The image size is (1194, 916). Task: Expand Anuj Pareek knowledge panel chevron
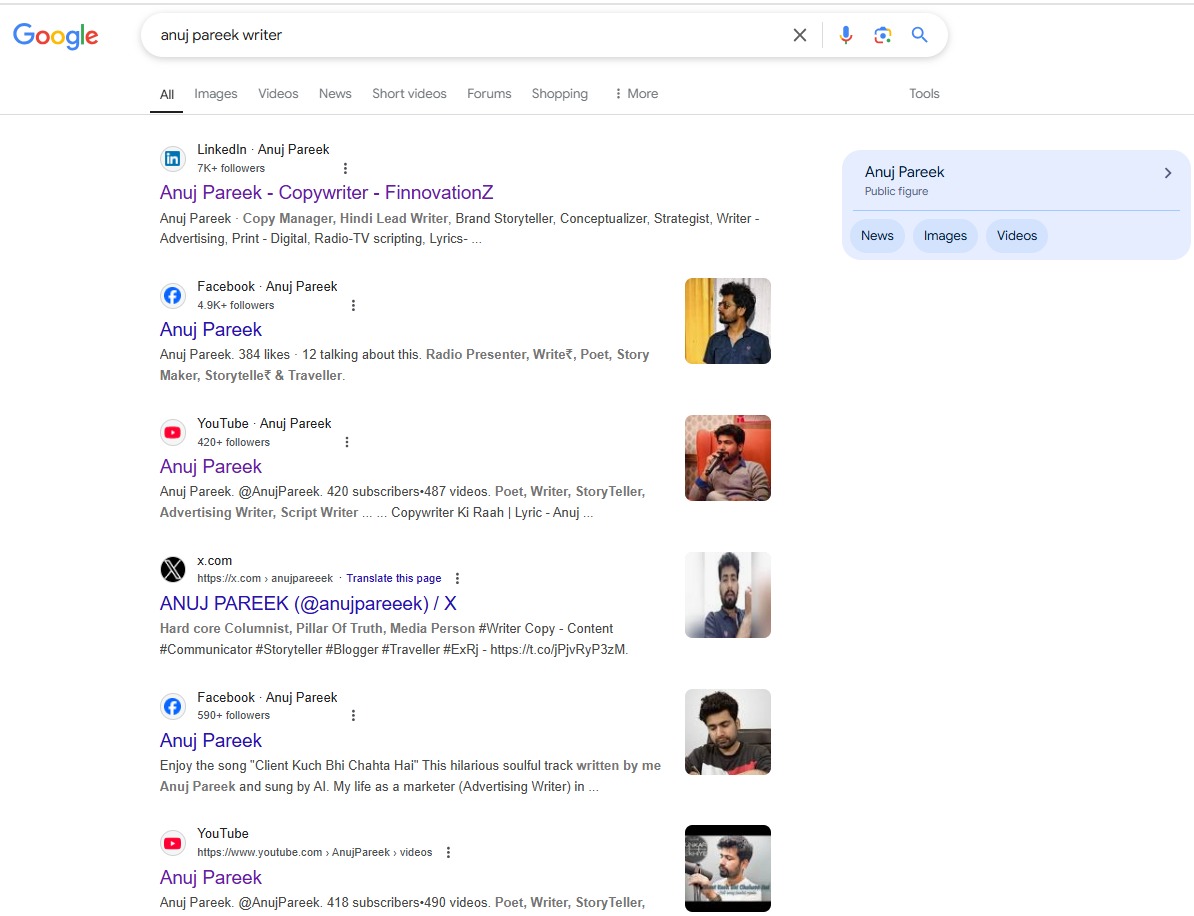[1167, 173]
